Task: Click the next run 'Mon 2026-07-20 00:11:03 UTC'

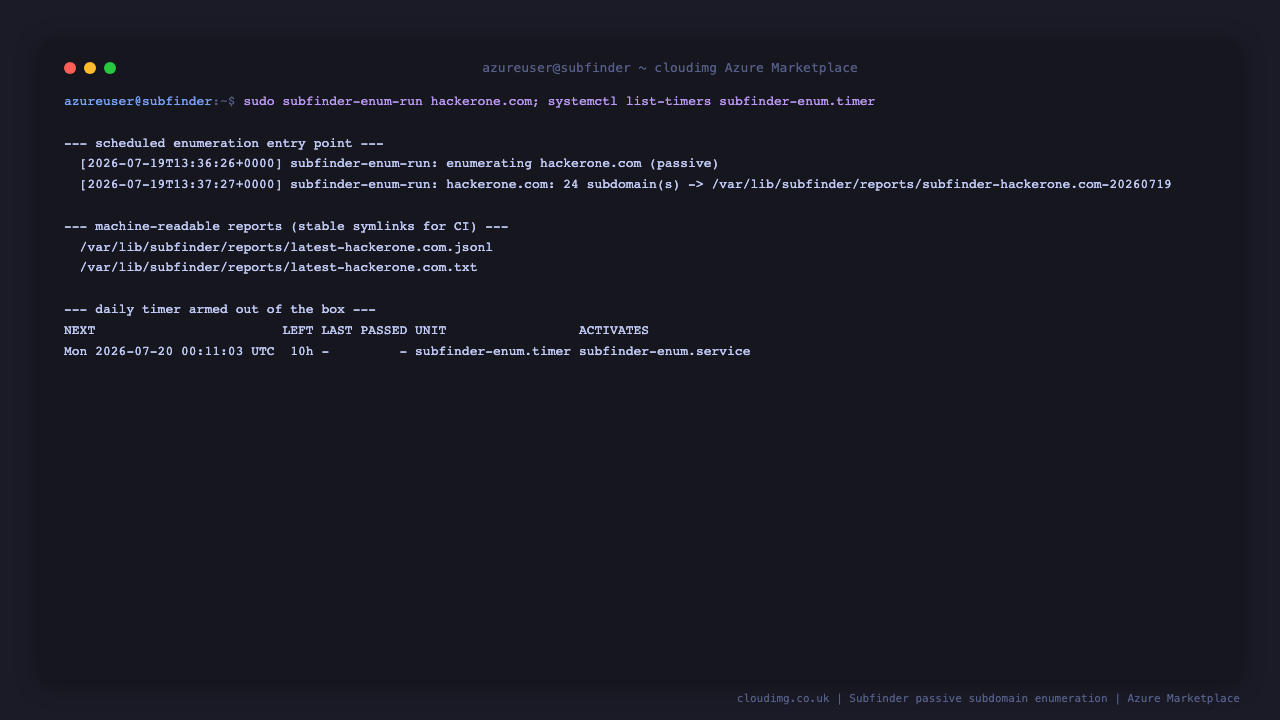Action: [x=169, y=351]
